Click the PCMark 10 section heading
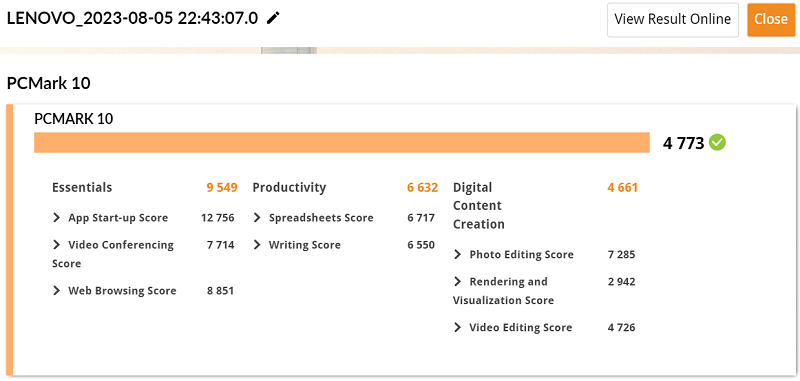 pyautogui.click(x=48, y=83)
